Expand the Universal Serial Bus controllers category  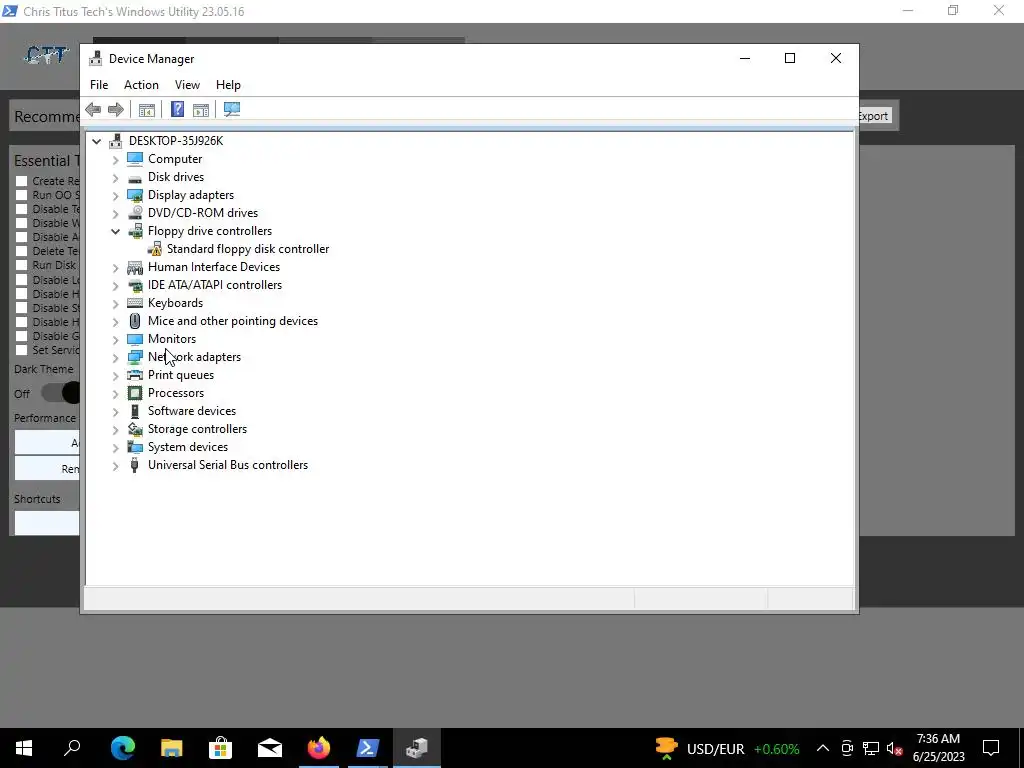116,466
